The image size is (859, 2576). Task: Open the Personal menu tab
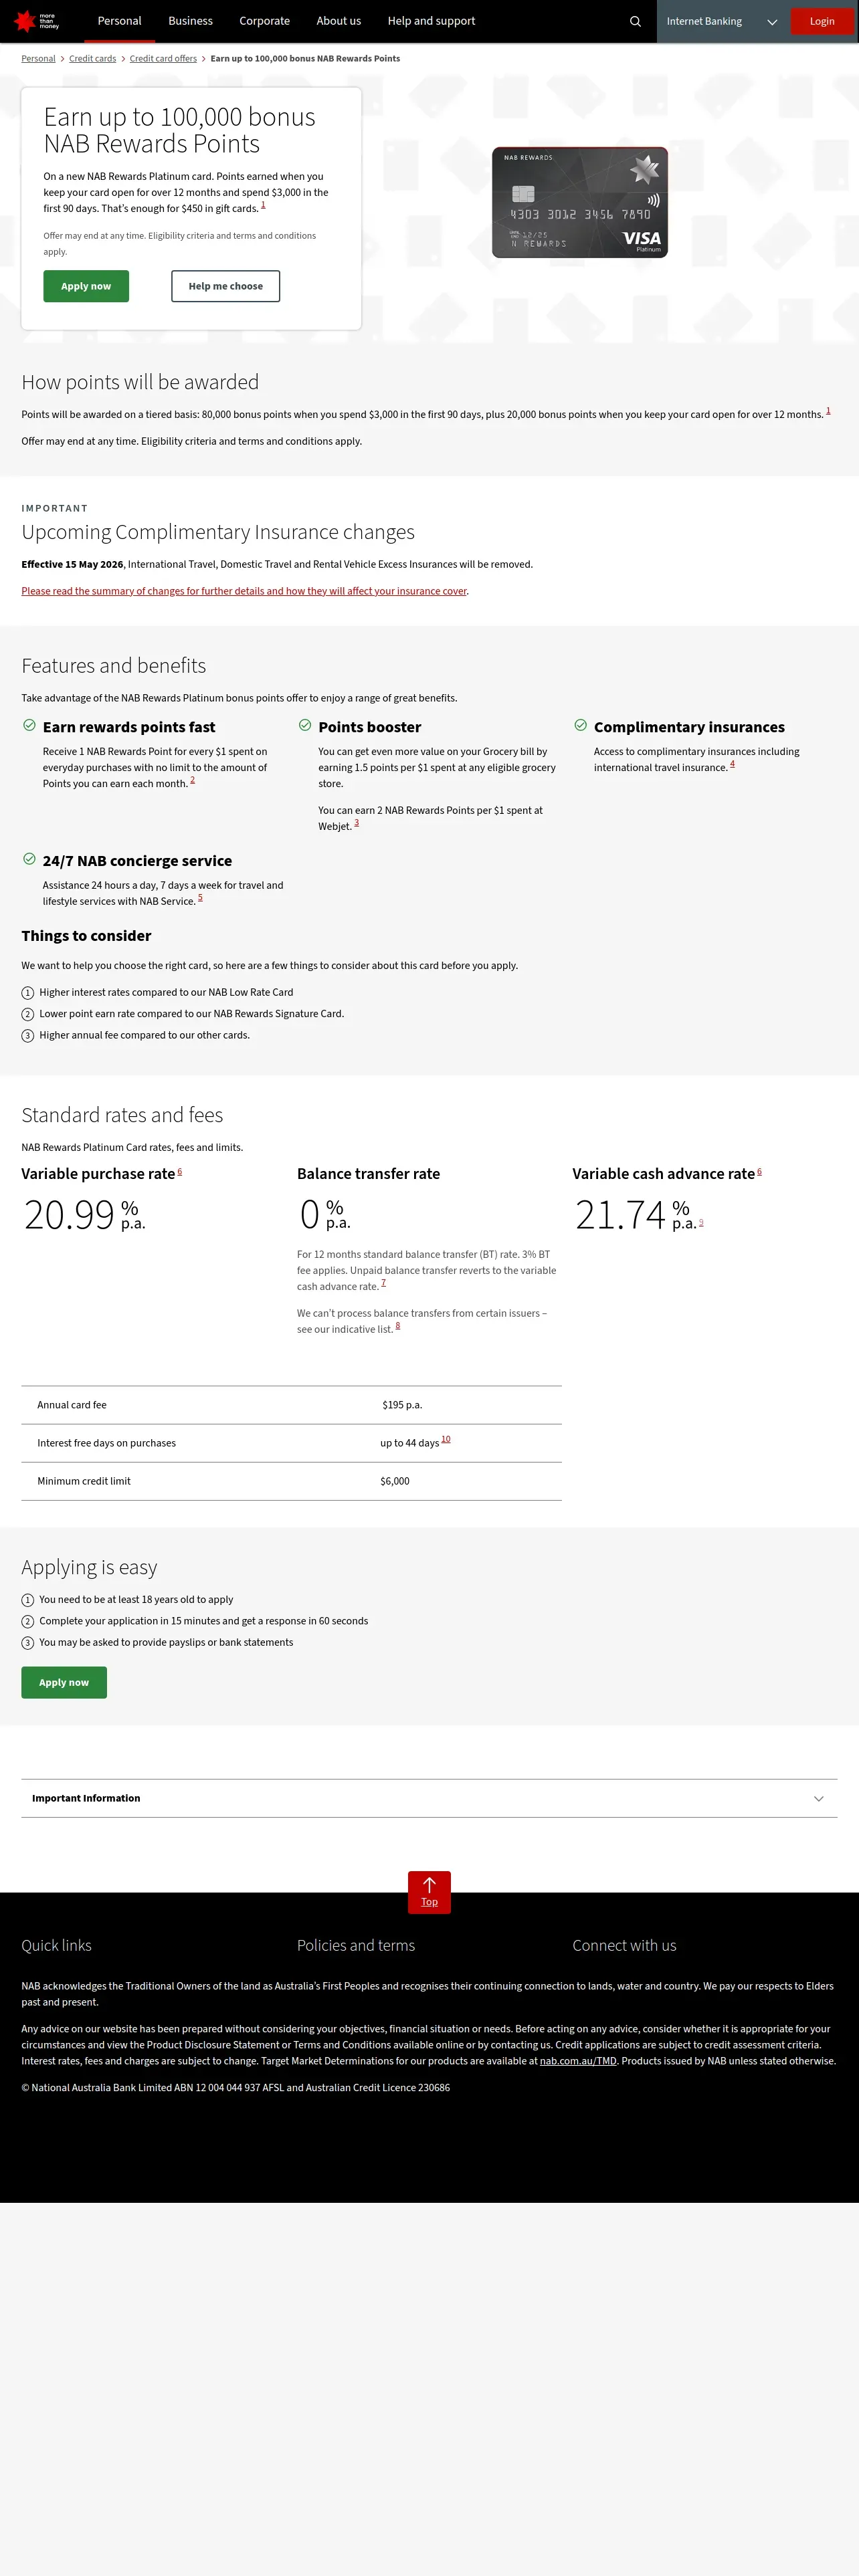click(x=119, y=21)
